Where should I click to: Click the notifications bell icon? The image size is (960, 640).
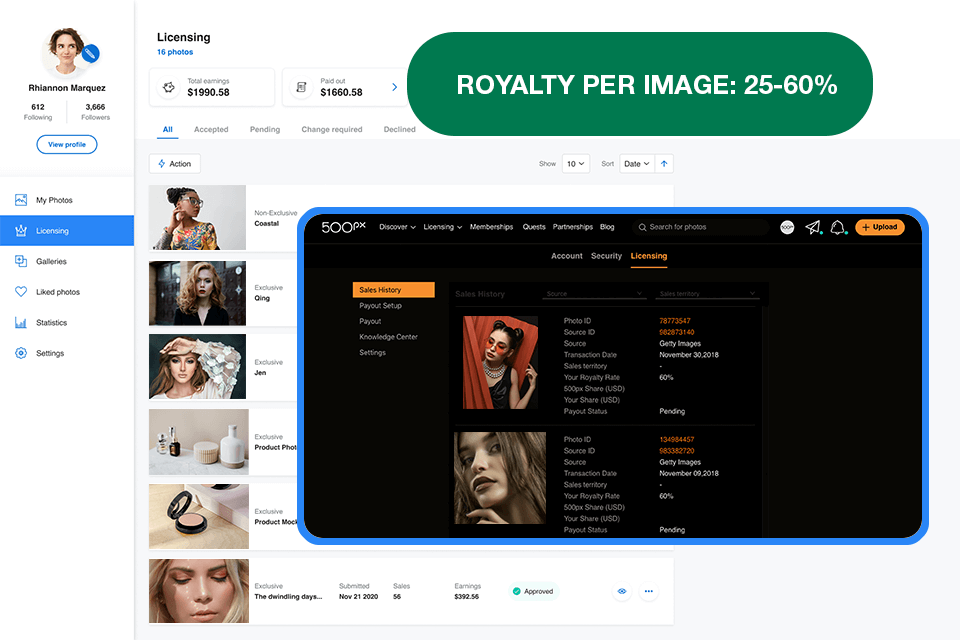(x=838, y=227)
